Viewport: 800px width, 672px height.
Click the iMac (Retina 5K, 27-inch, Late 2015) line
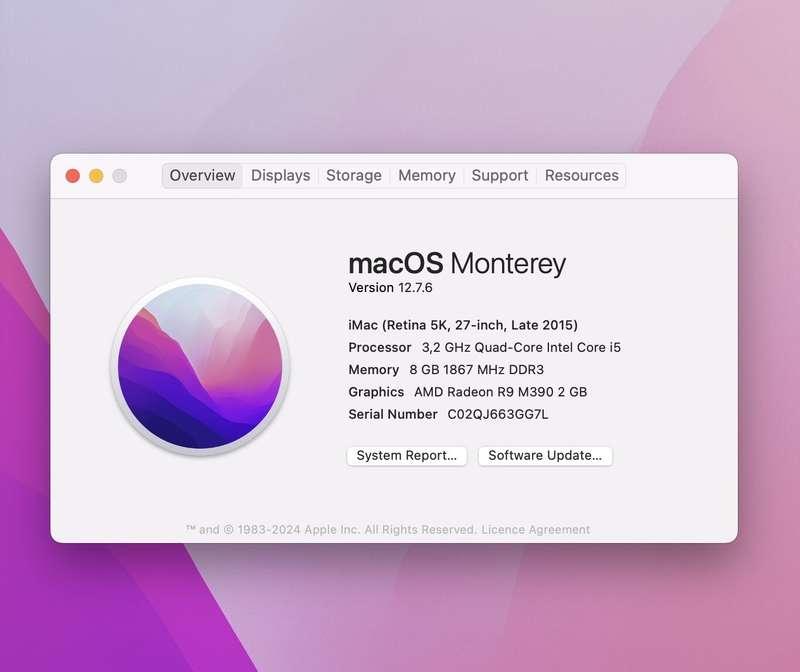(x=463, y=325)
